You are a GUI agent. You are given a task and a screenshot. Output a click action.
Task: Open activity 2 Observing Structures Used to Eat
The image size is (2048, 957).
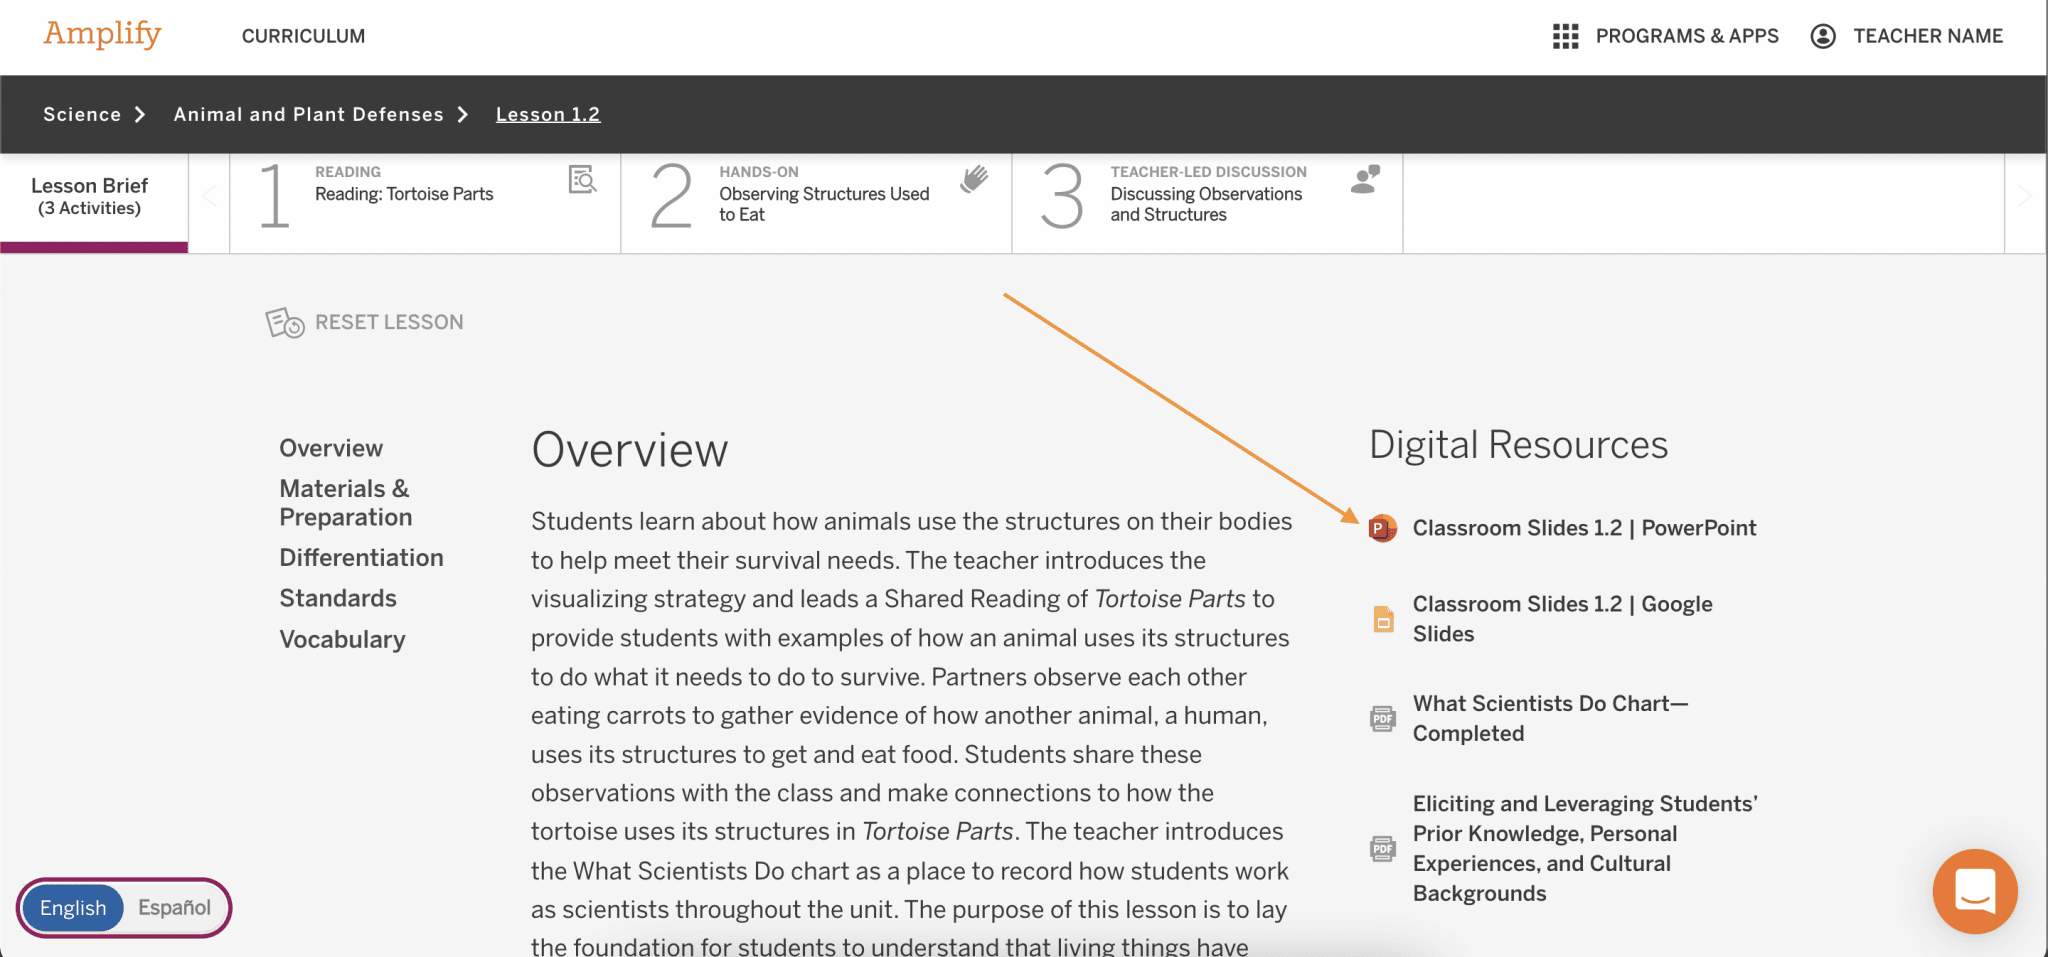tap(823, 204)
